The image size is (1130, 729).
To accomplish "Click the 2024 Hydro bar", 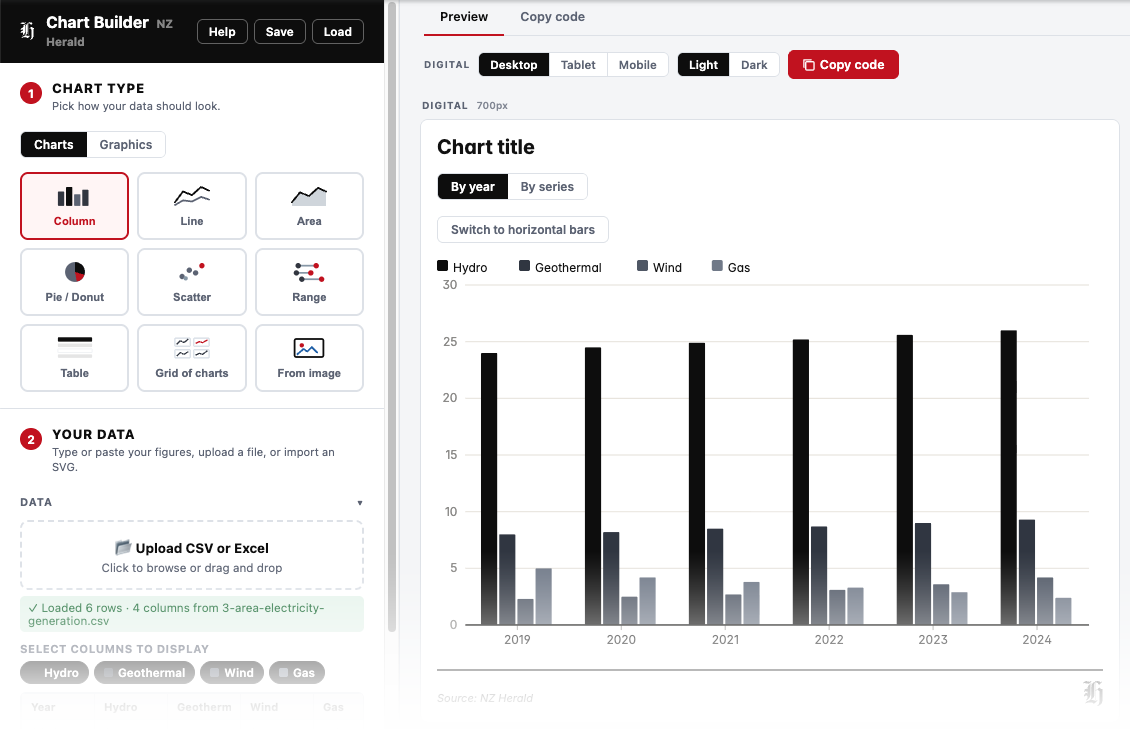I will [1009, 478].
